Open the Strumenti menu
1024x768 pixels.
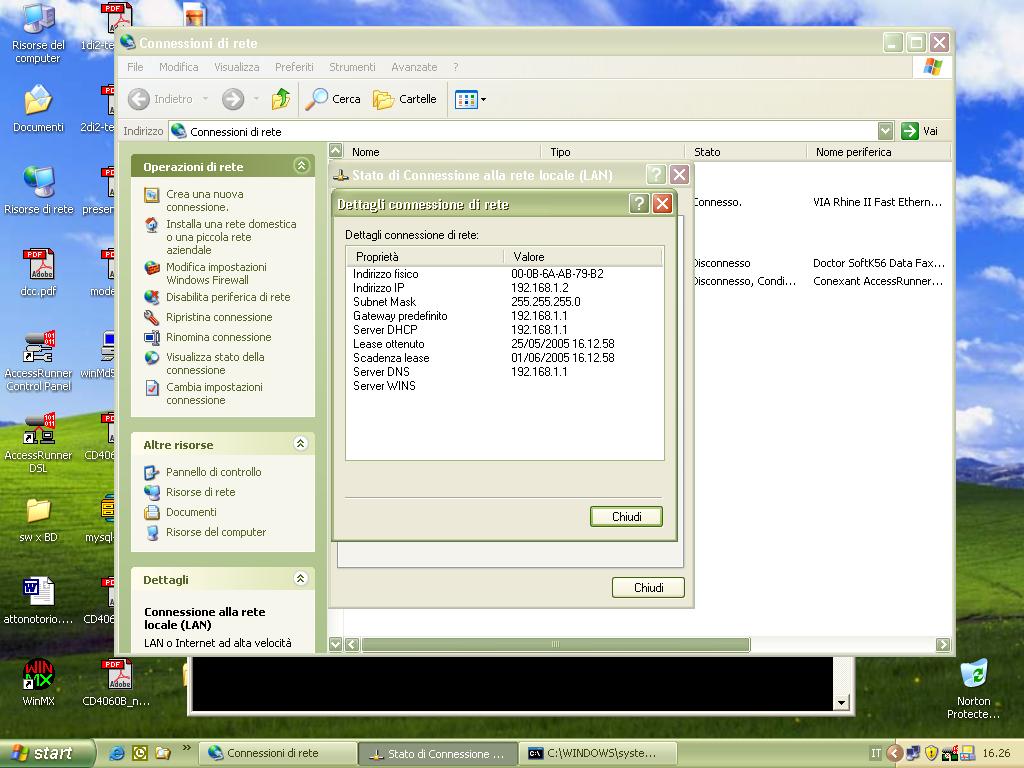[x=352, y=67]
